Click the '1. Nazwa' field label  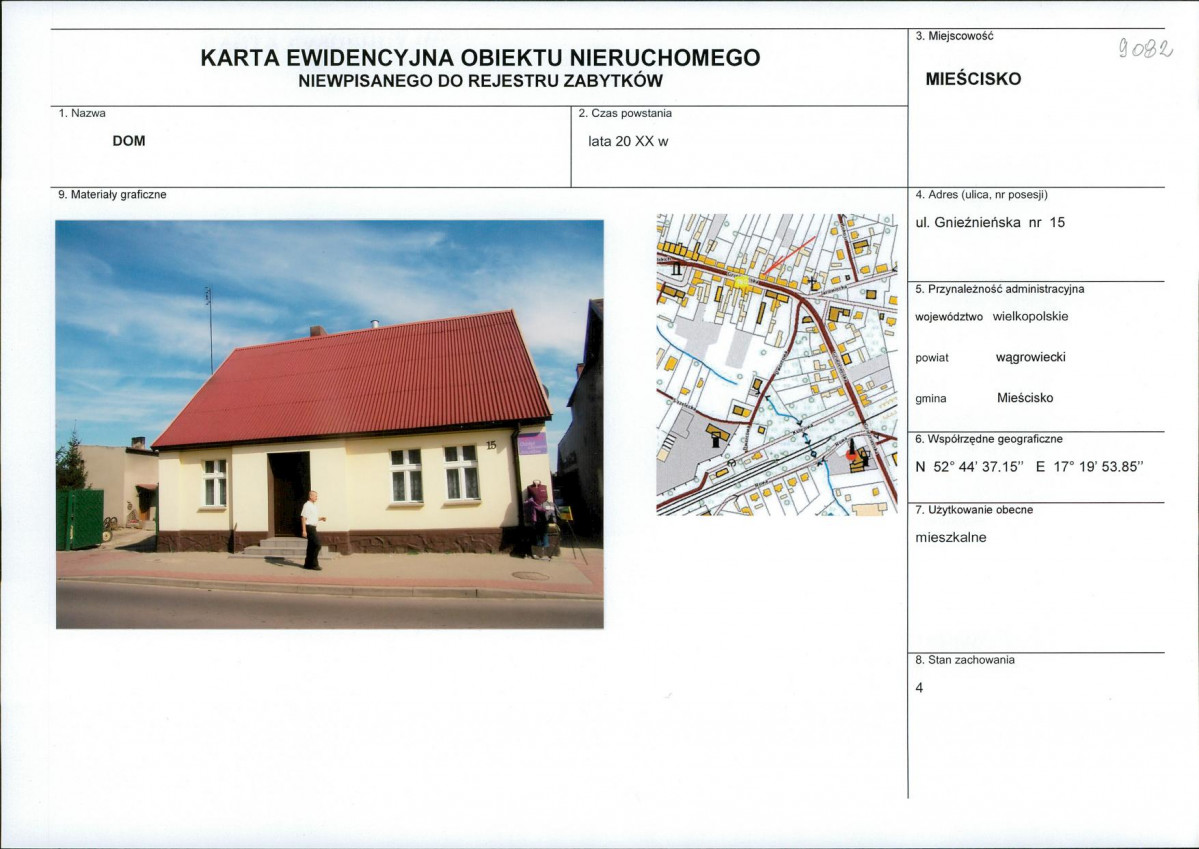tap(83, 113)
